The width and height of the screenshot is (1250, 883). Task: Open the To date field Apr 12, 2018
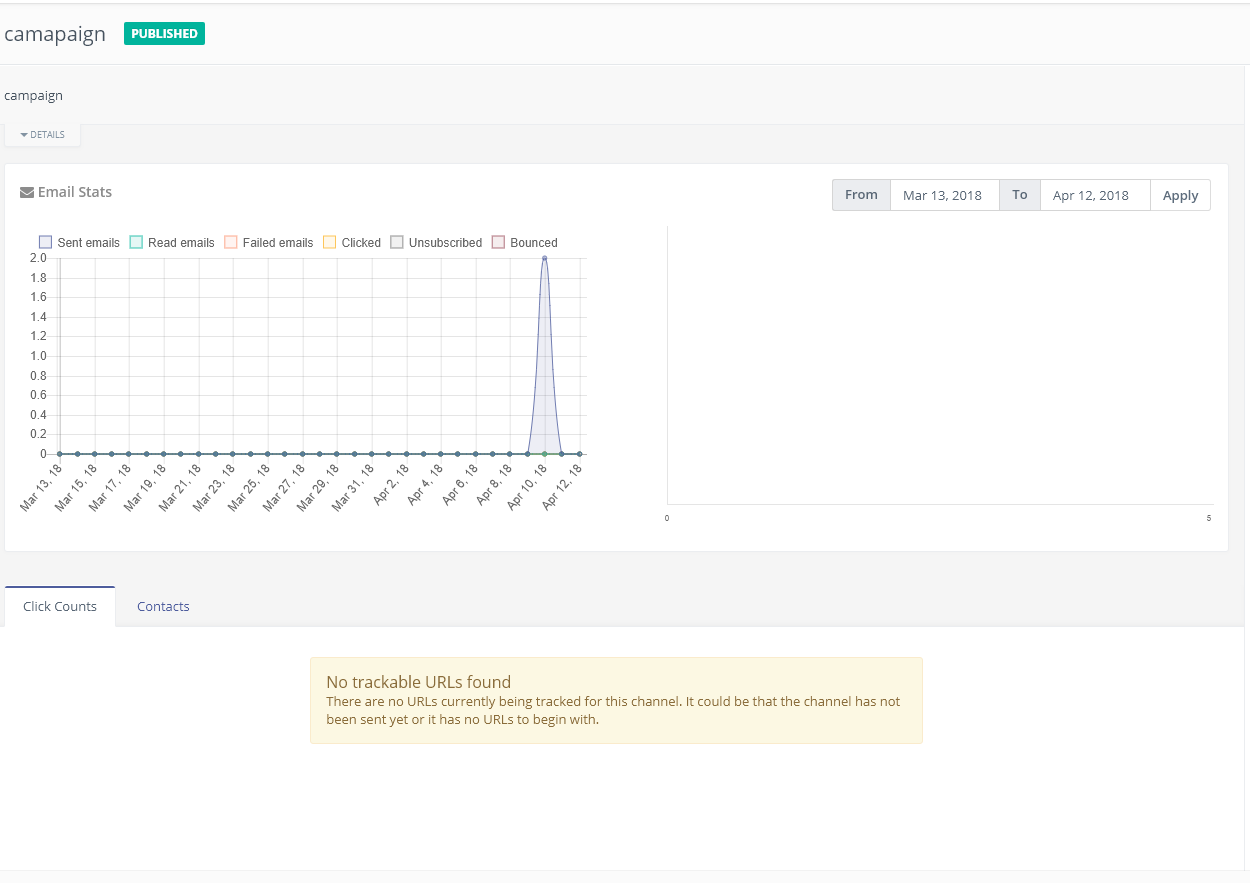click(1095, 195)
